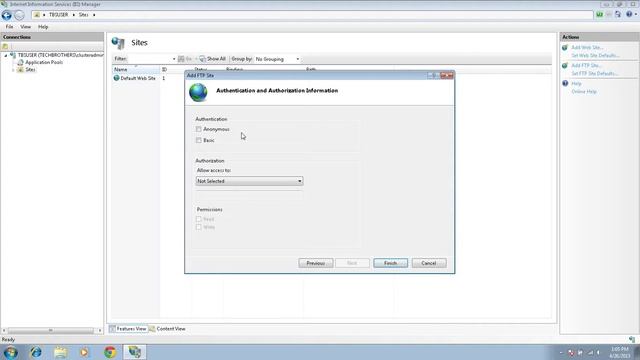640x360 pixels.
Task: Enable Basic authentication checkbox
Action: tap(199, 140)
